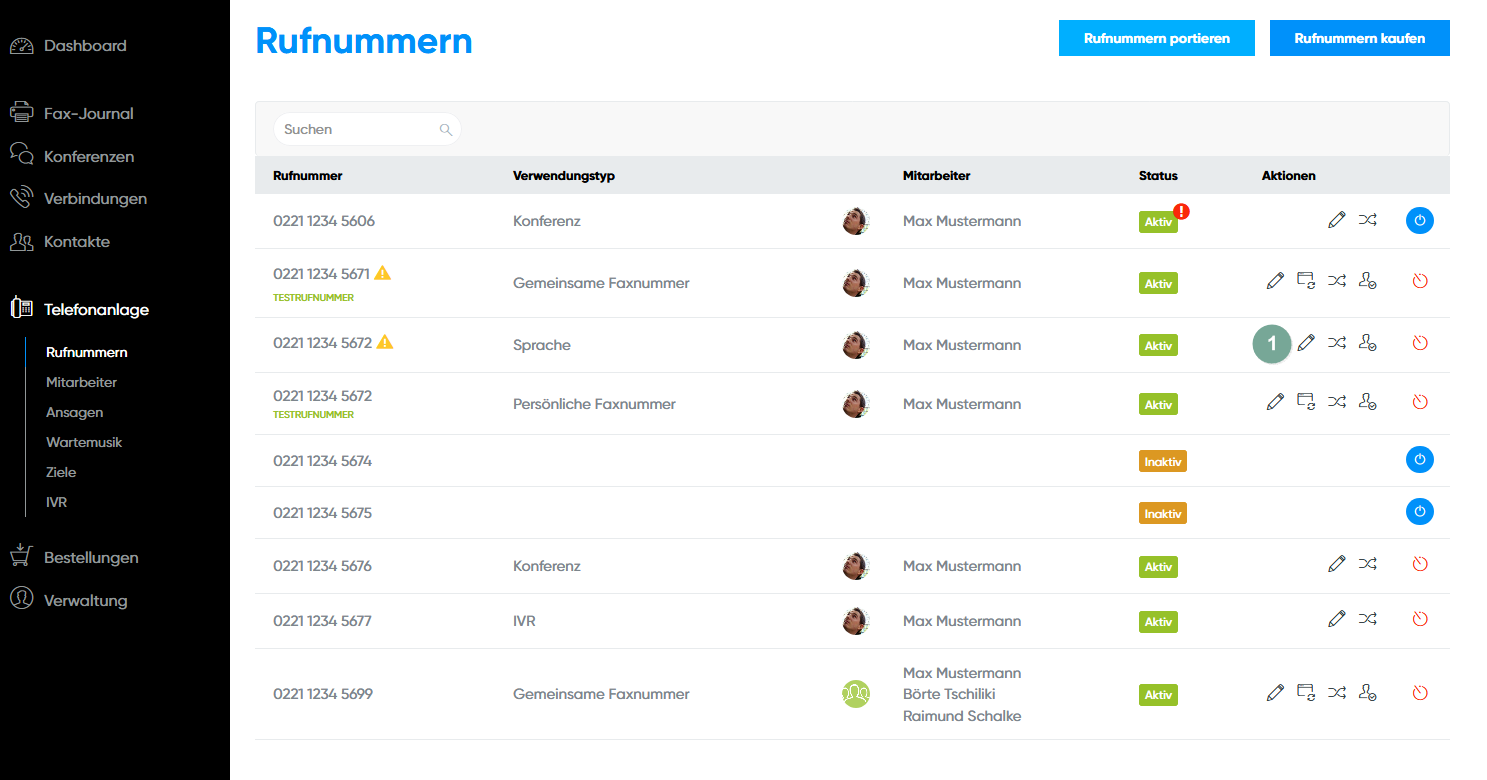This screenshot has height=780, width=1487.
Task: Click user checkmark icon for 0221 1234 5699
Action: [1368, 692]
